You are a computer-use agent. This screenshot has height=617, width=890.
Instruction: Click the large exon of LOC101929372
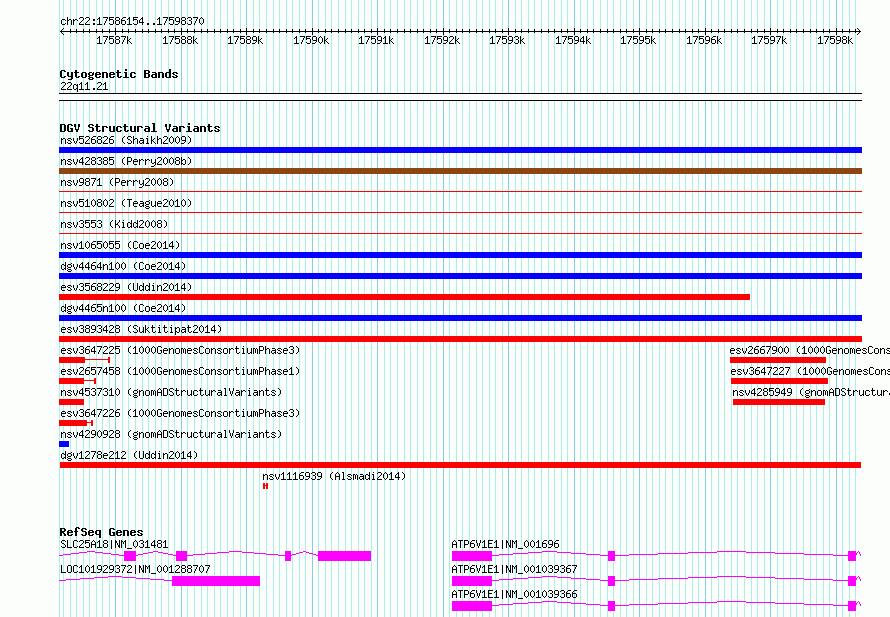pos(216,581)
